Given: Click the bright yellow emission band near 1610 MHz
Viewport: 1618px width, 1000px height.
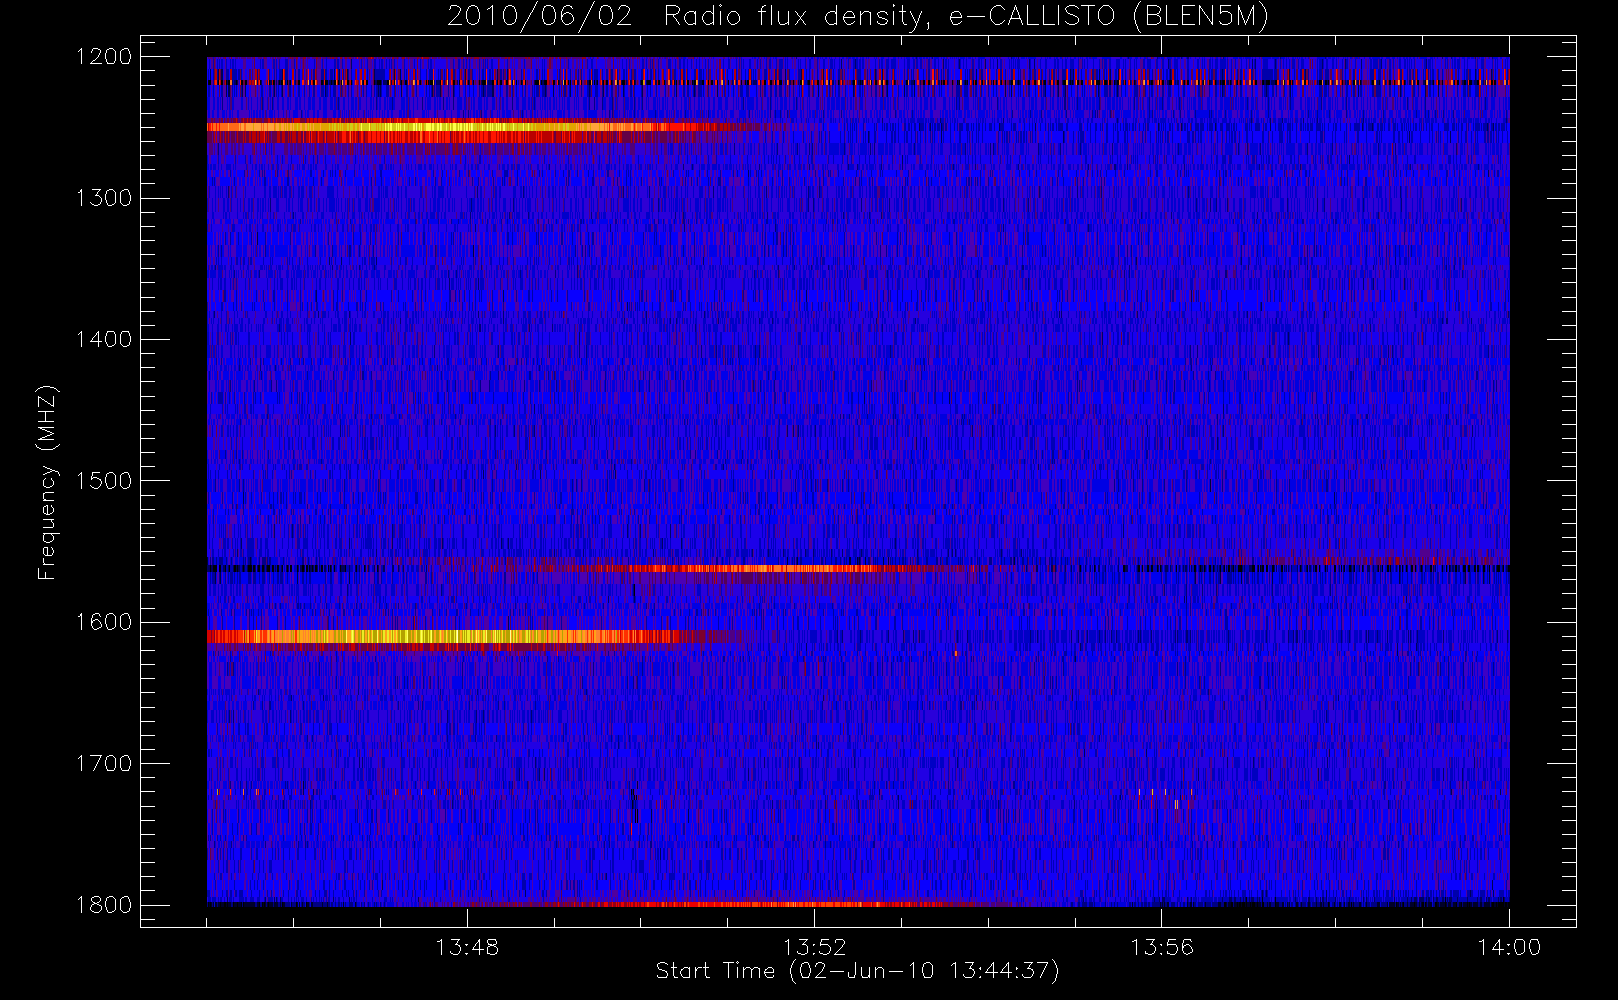Looking at the screenshot, I should pyautogui.click(x=450, y=637).
